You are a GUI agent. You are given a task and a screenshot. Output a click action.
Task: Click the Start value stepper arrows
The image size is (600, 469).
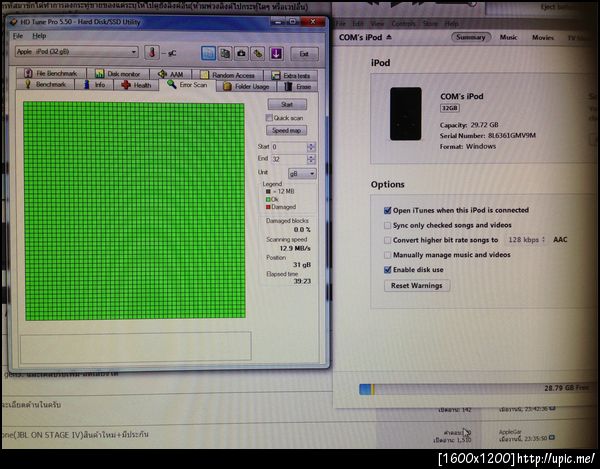[311, 147]
